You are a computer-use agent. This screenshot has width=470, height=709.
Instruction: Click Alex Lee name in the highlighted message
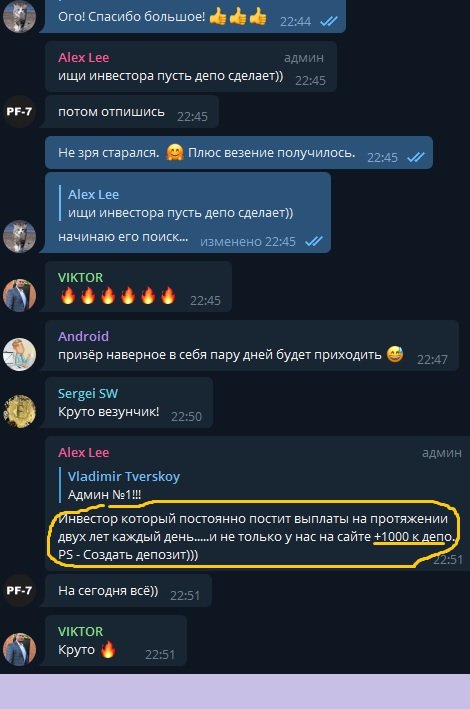pyautogui.click(x=84, y=452)
